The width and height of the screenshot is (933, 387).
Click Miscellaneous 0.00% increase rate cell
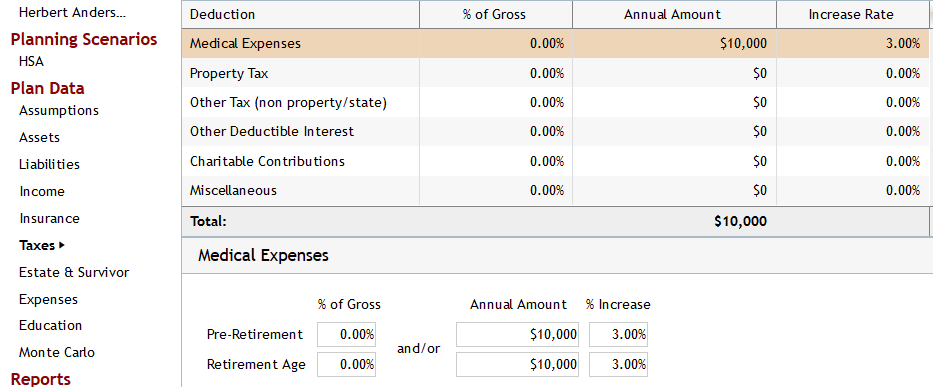click(x=852, y=191)
